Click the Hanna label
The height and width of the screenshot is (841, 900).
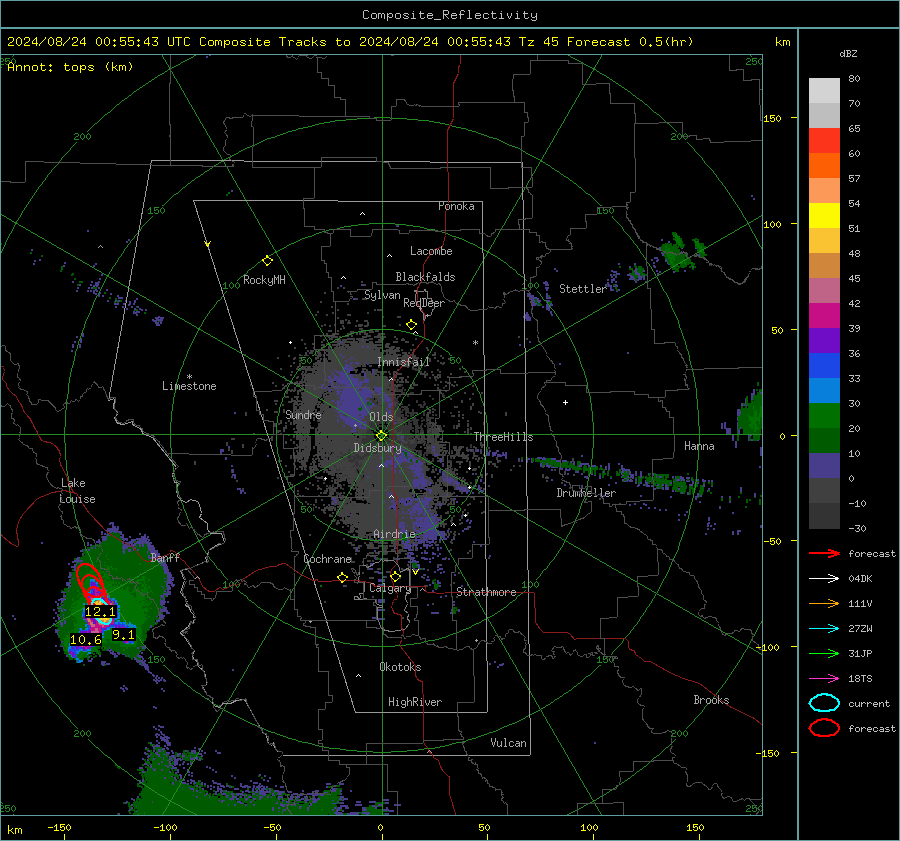click(x=699, y=446)
